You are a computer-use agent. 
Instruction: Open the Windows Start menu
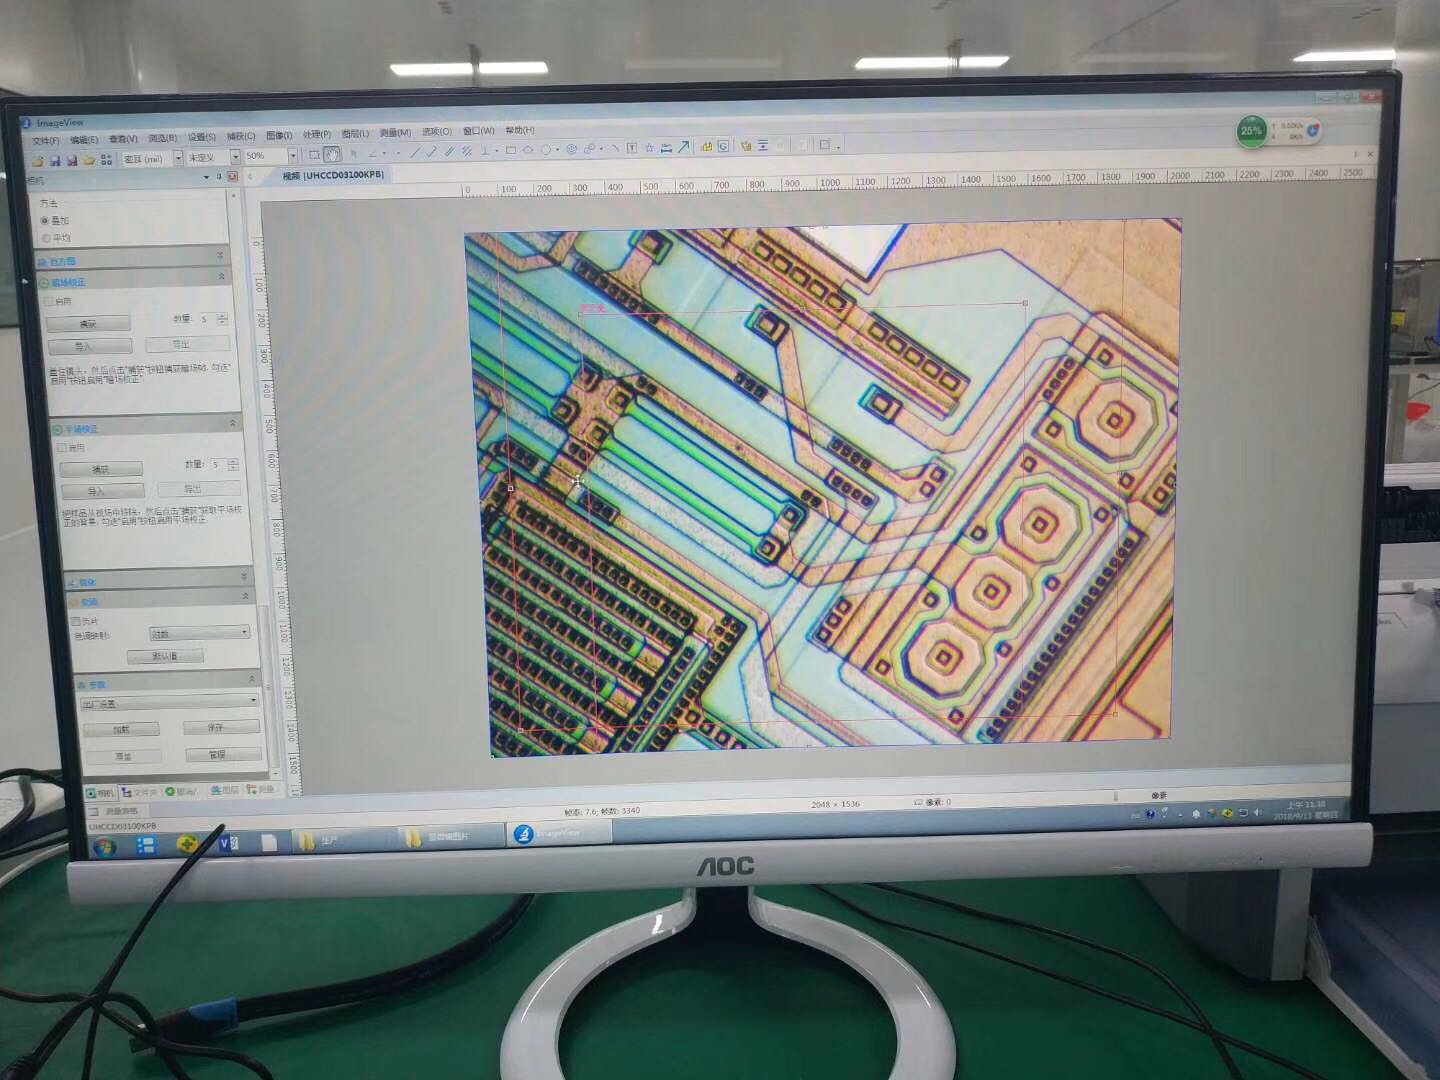pyautogui.click(x=104, y=847)
